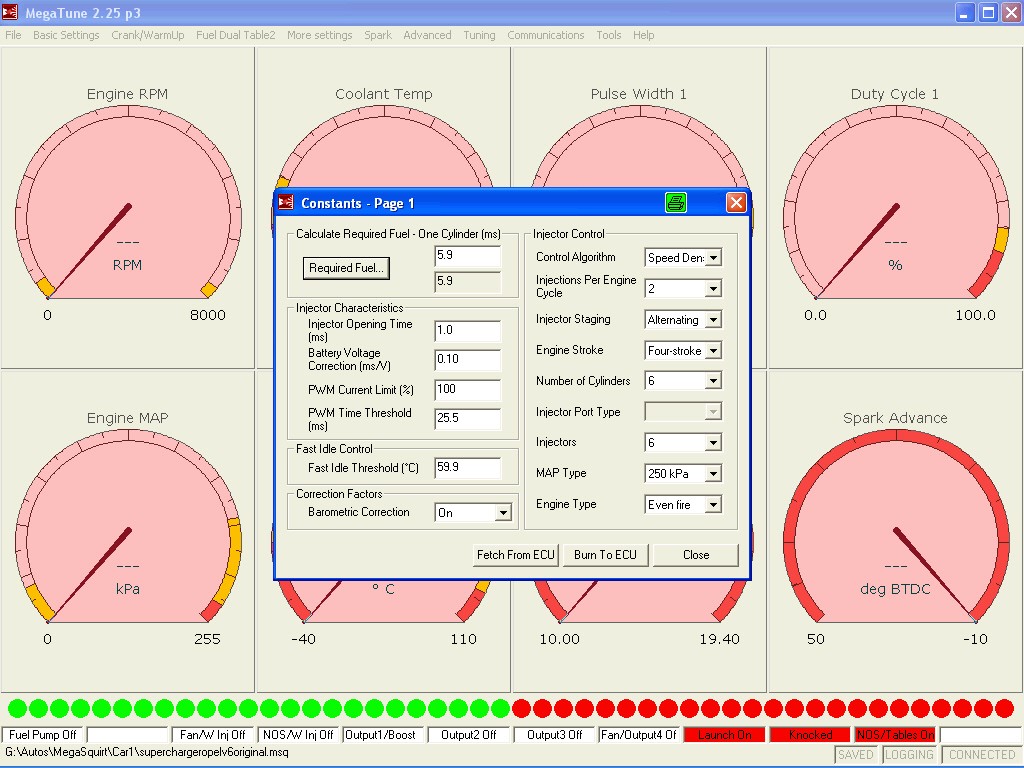Close the Constants - Page 1 dialog
The height and width of the screenshot is (768, 1024).
(736, 202)
